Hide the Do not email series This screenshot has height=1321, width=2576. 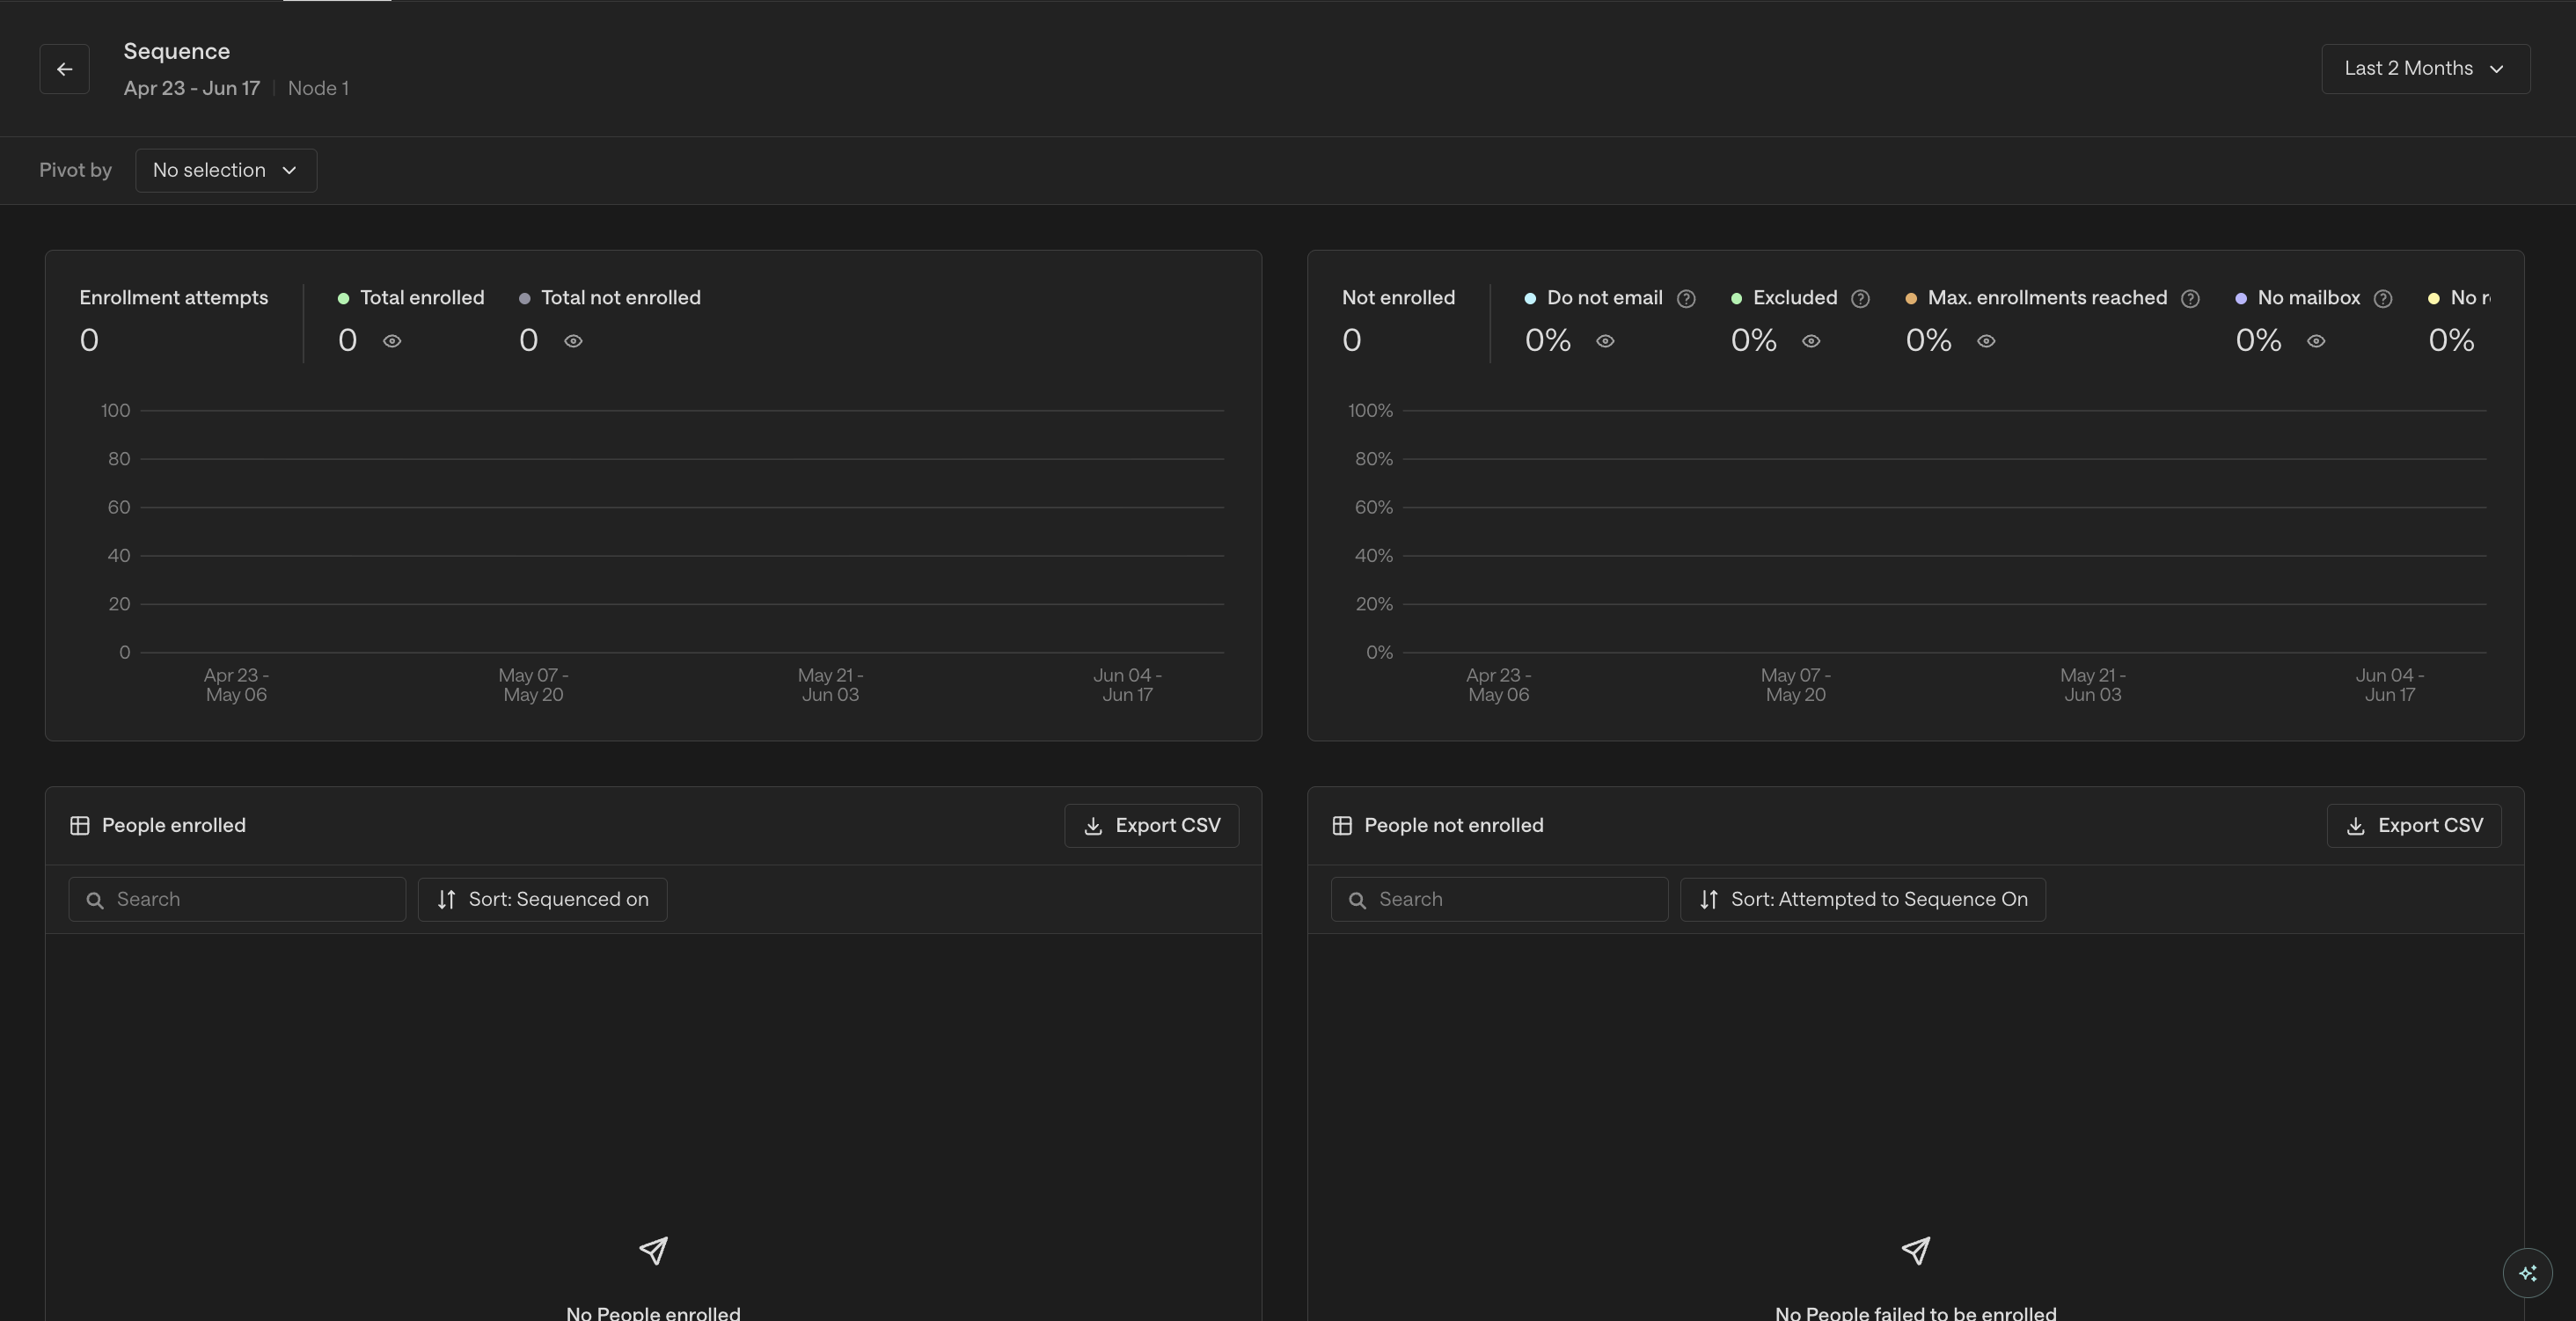click(x=1605, y=341)
